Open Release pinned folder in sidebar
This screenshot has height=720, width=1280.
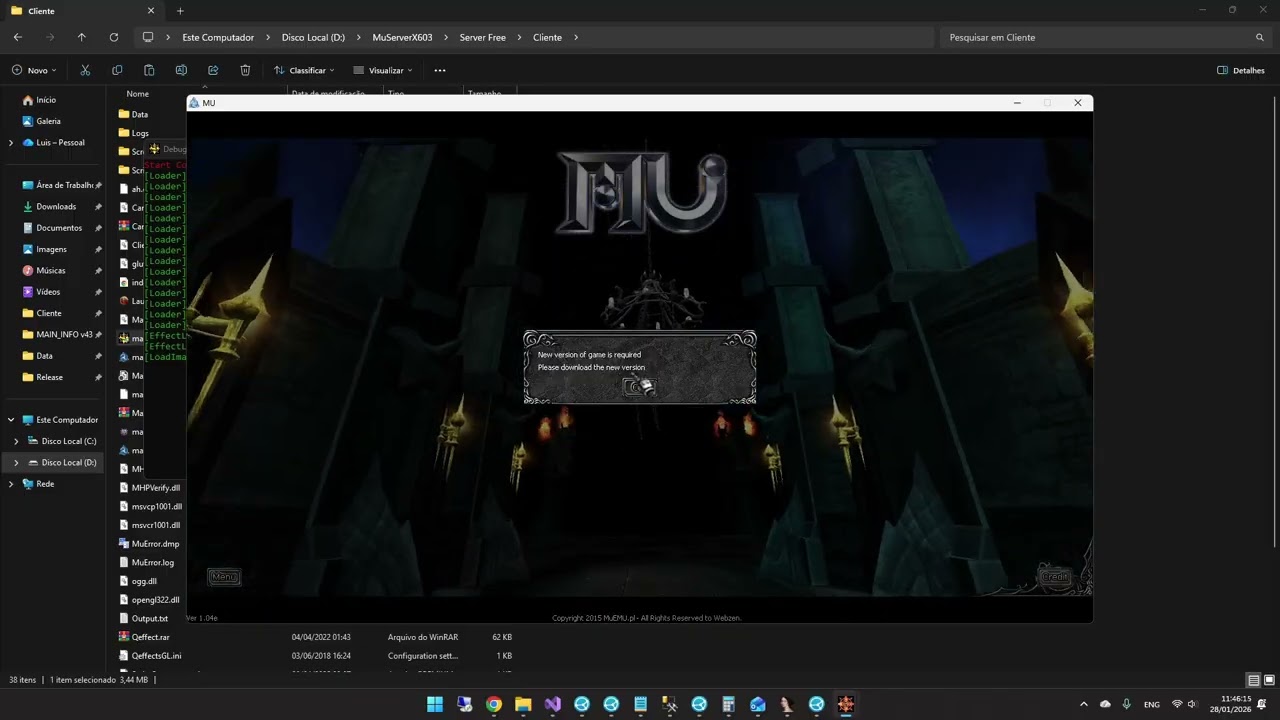tap(49, 377)
